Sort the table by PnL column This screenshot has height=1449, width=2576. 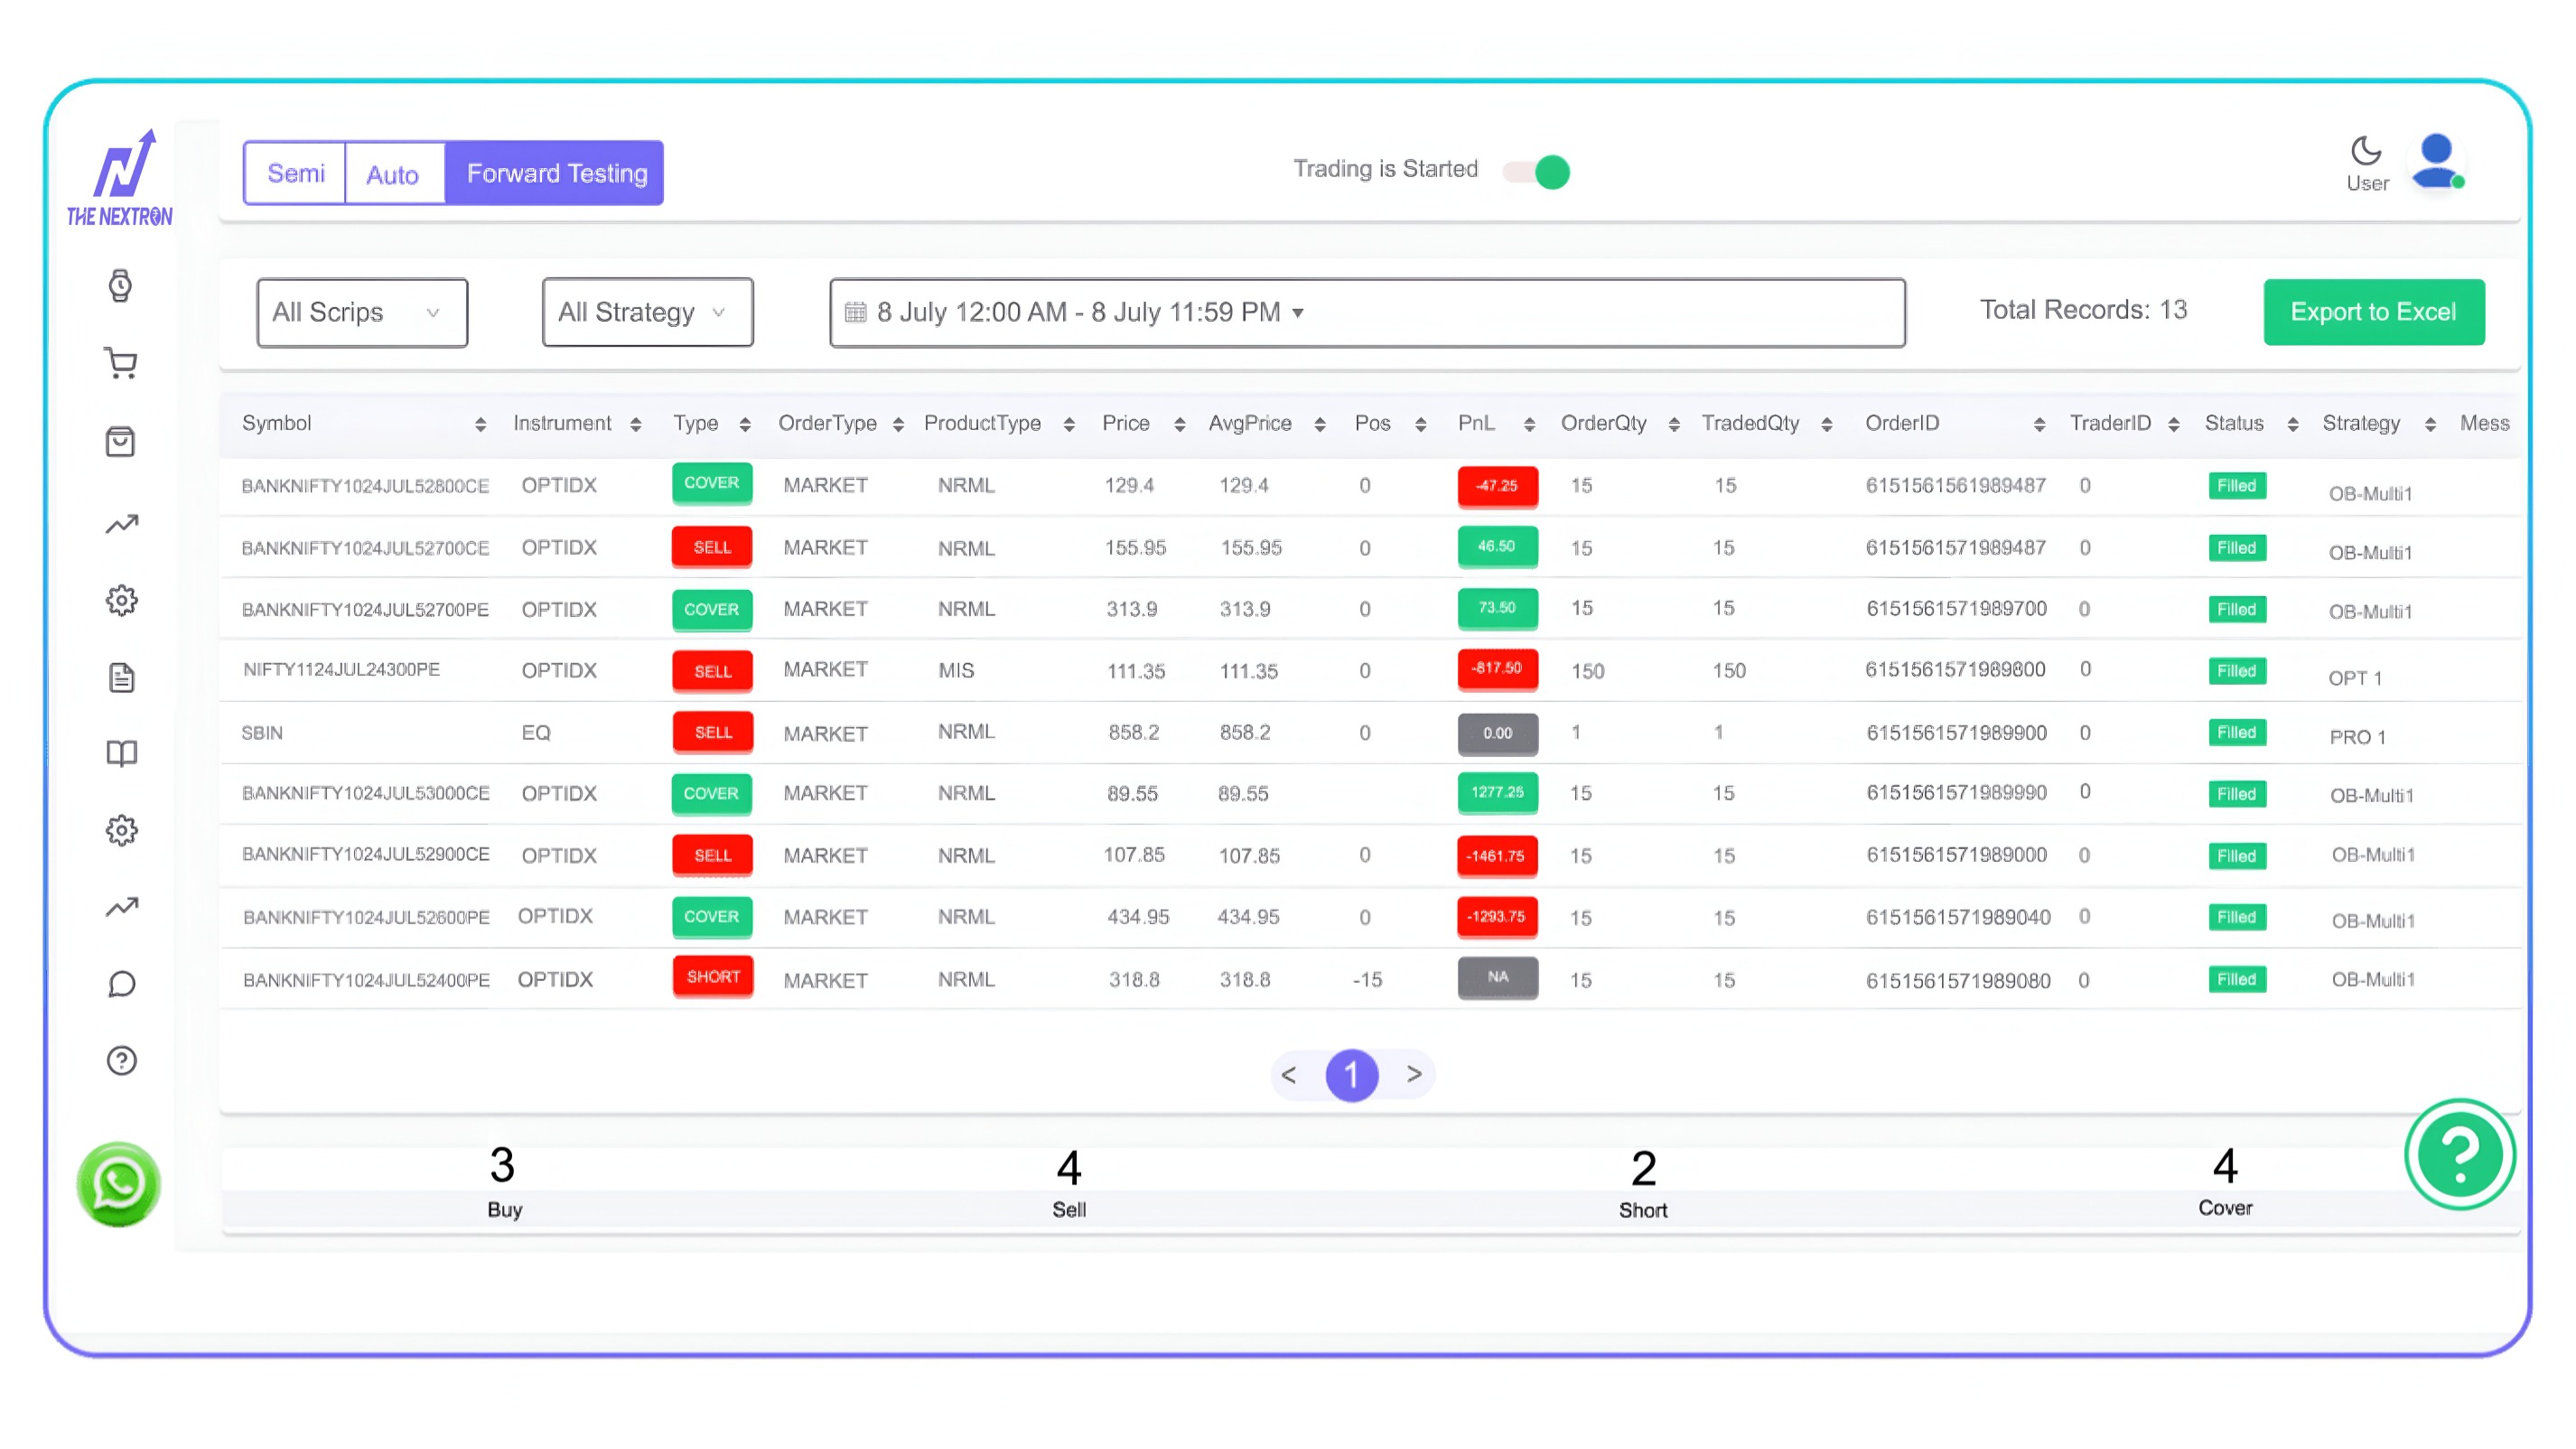point(1528,424)
